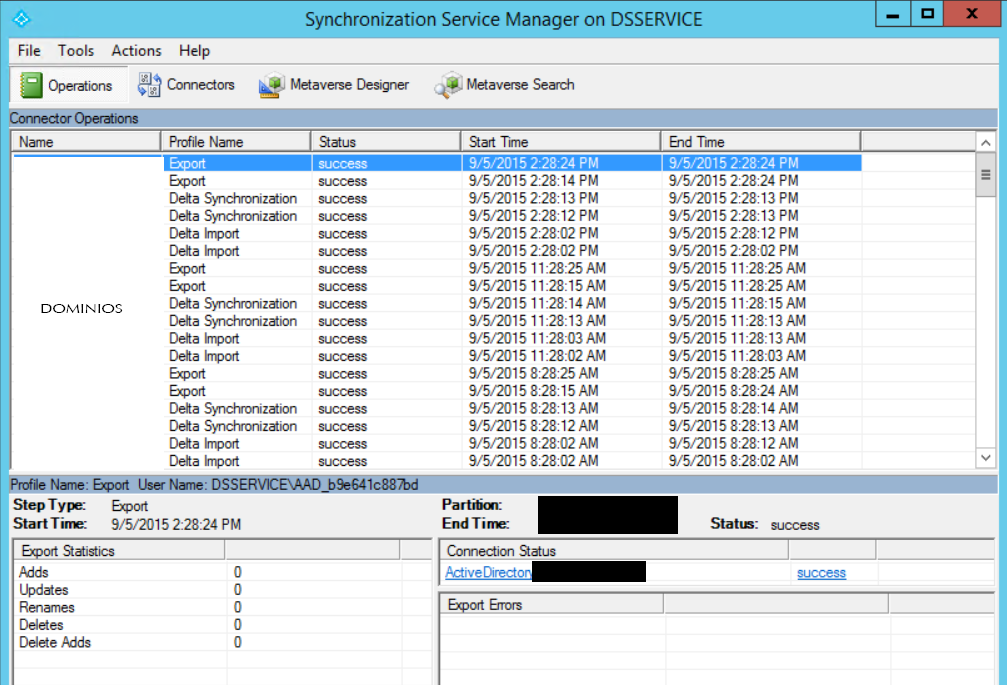Sort operations by Profile Name
Image resolution: width=1007 pixels, height=685 pixels.
(235, 140)
